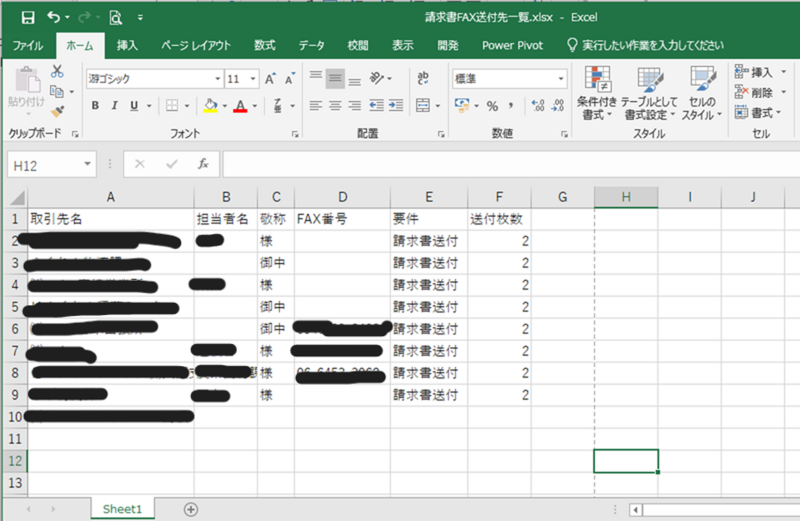
Task: Apply comma style
Action: tap(511, 106)
